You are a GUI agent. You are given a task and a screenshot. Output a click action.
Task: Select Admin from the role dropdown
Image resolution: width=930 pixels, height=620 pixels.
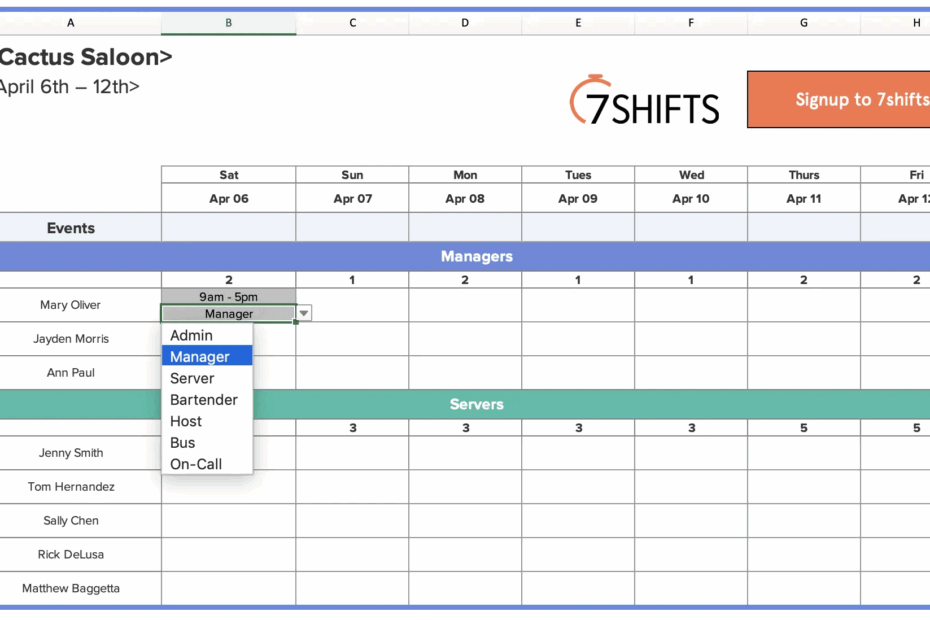tap(191, 335)
